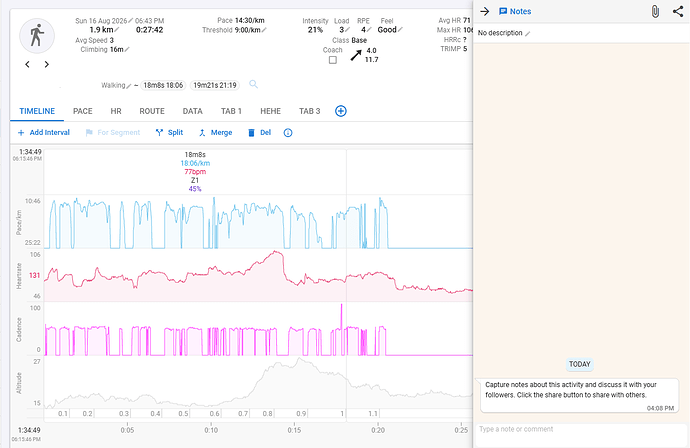
Task: Click Add Interval button
Action: pyautogui.click(x=44, y=132)
